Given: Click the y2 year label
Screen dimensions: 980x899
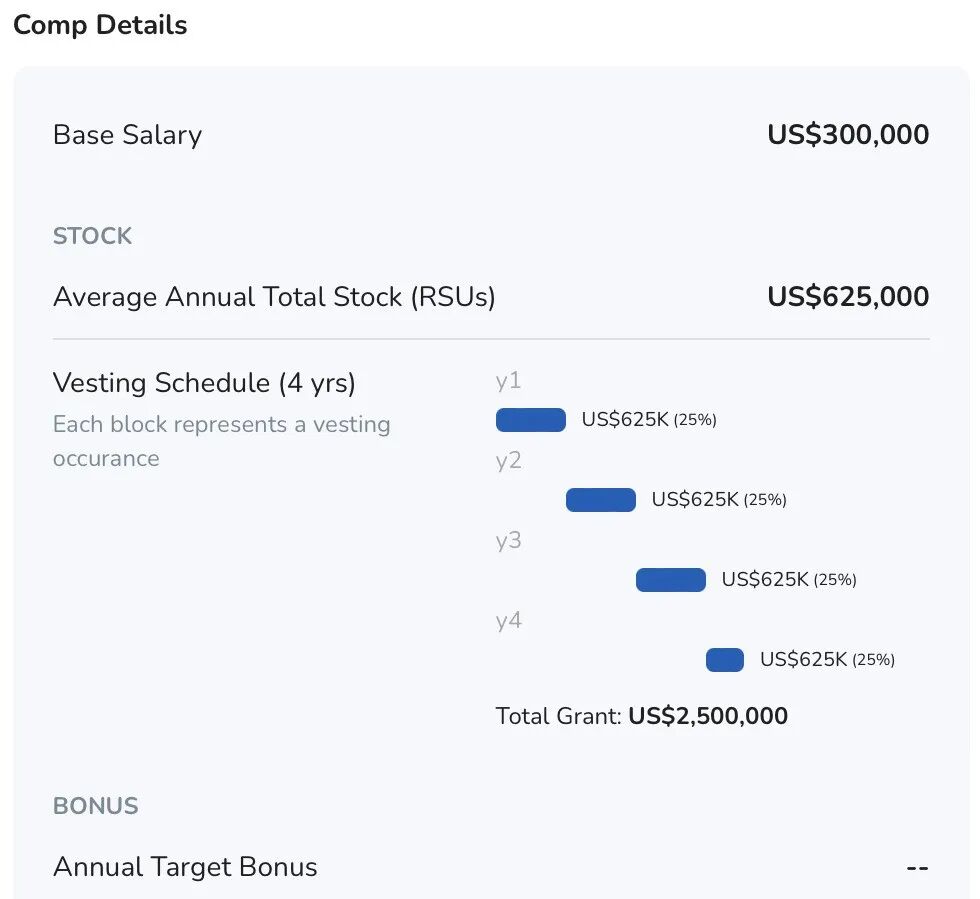Looking at the screenshot, I should (x=508, y=461).
